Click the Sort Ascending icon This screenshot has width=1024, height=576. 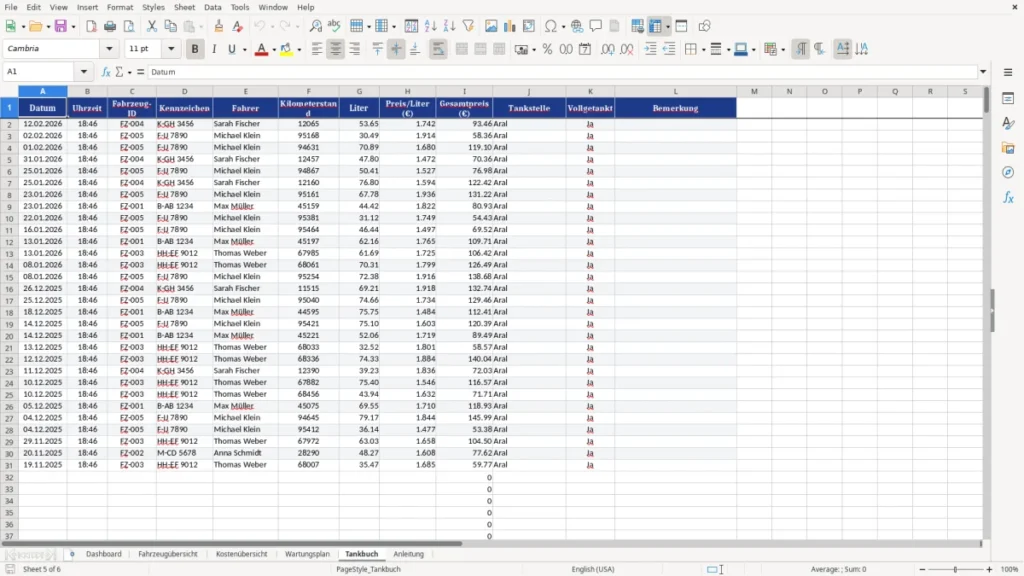(x=430, y=26)
